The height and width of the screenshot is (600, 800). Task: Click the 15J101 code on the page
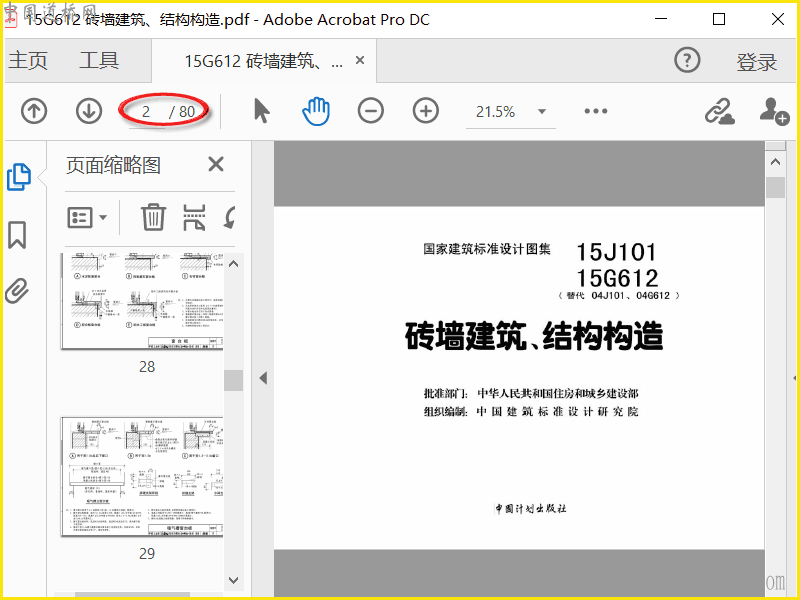[x=616, y=252]
